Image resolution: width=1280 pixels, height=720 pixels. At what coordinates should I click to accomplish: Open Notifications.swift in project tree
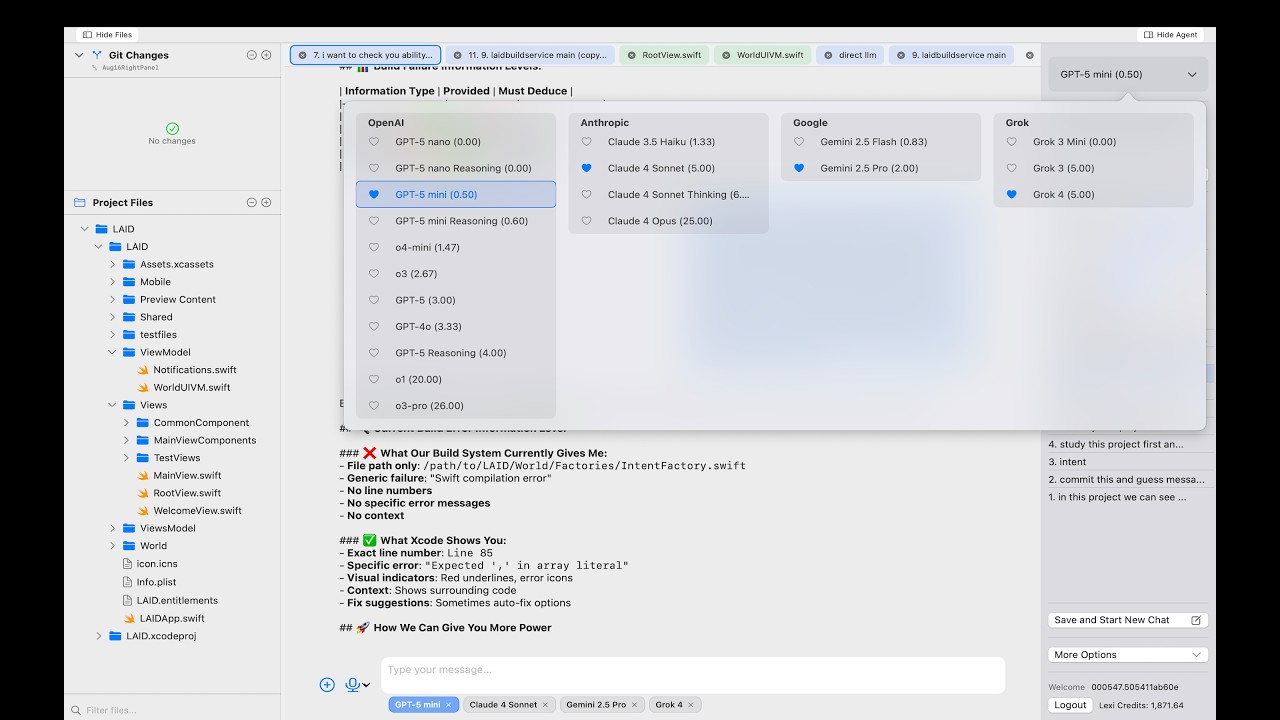(195, 370)
